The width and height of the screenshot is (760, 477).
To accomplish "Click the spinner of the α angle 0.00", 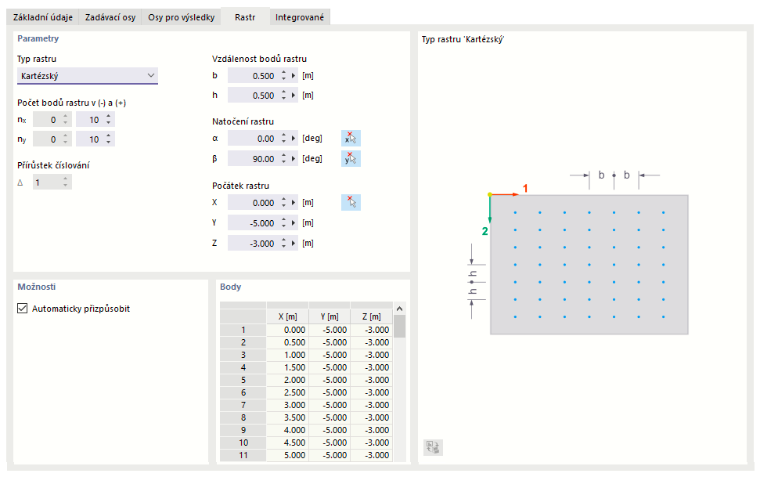I will pos(284,139).
